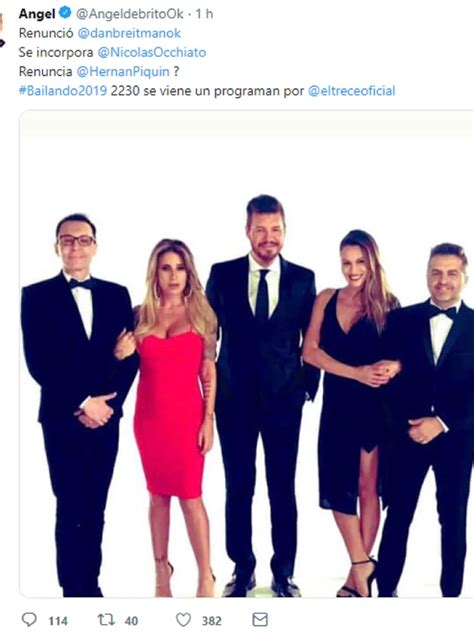Click the retweet arrows icon
The image size is (474, 632).
click(106, 620)
